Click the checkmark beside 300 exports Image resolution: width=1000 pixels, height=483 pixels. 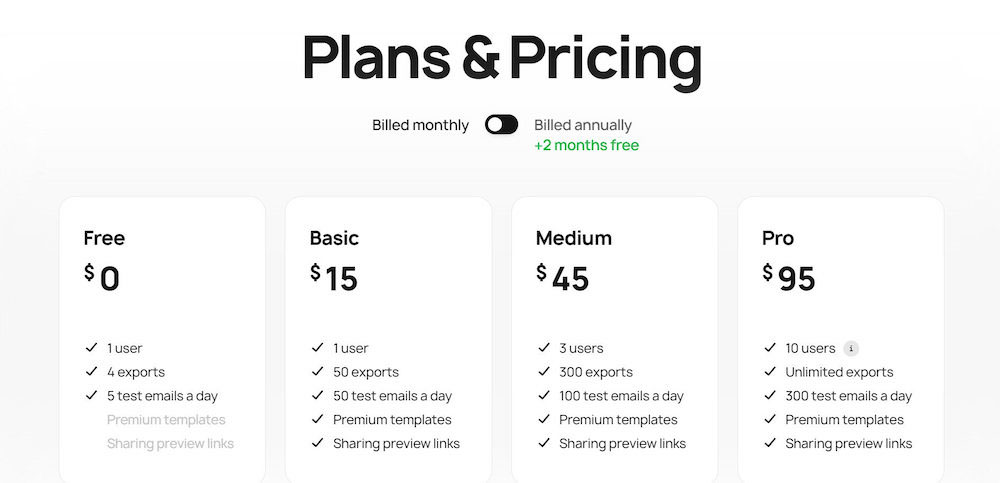(x=543, y=371)
